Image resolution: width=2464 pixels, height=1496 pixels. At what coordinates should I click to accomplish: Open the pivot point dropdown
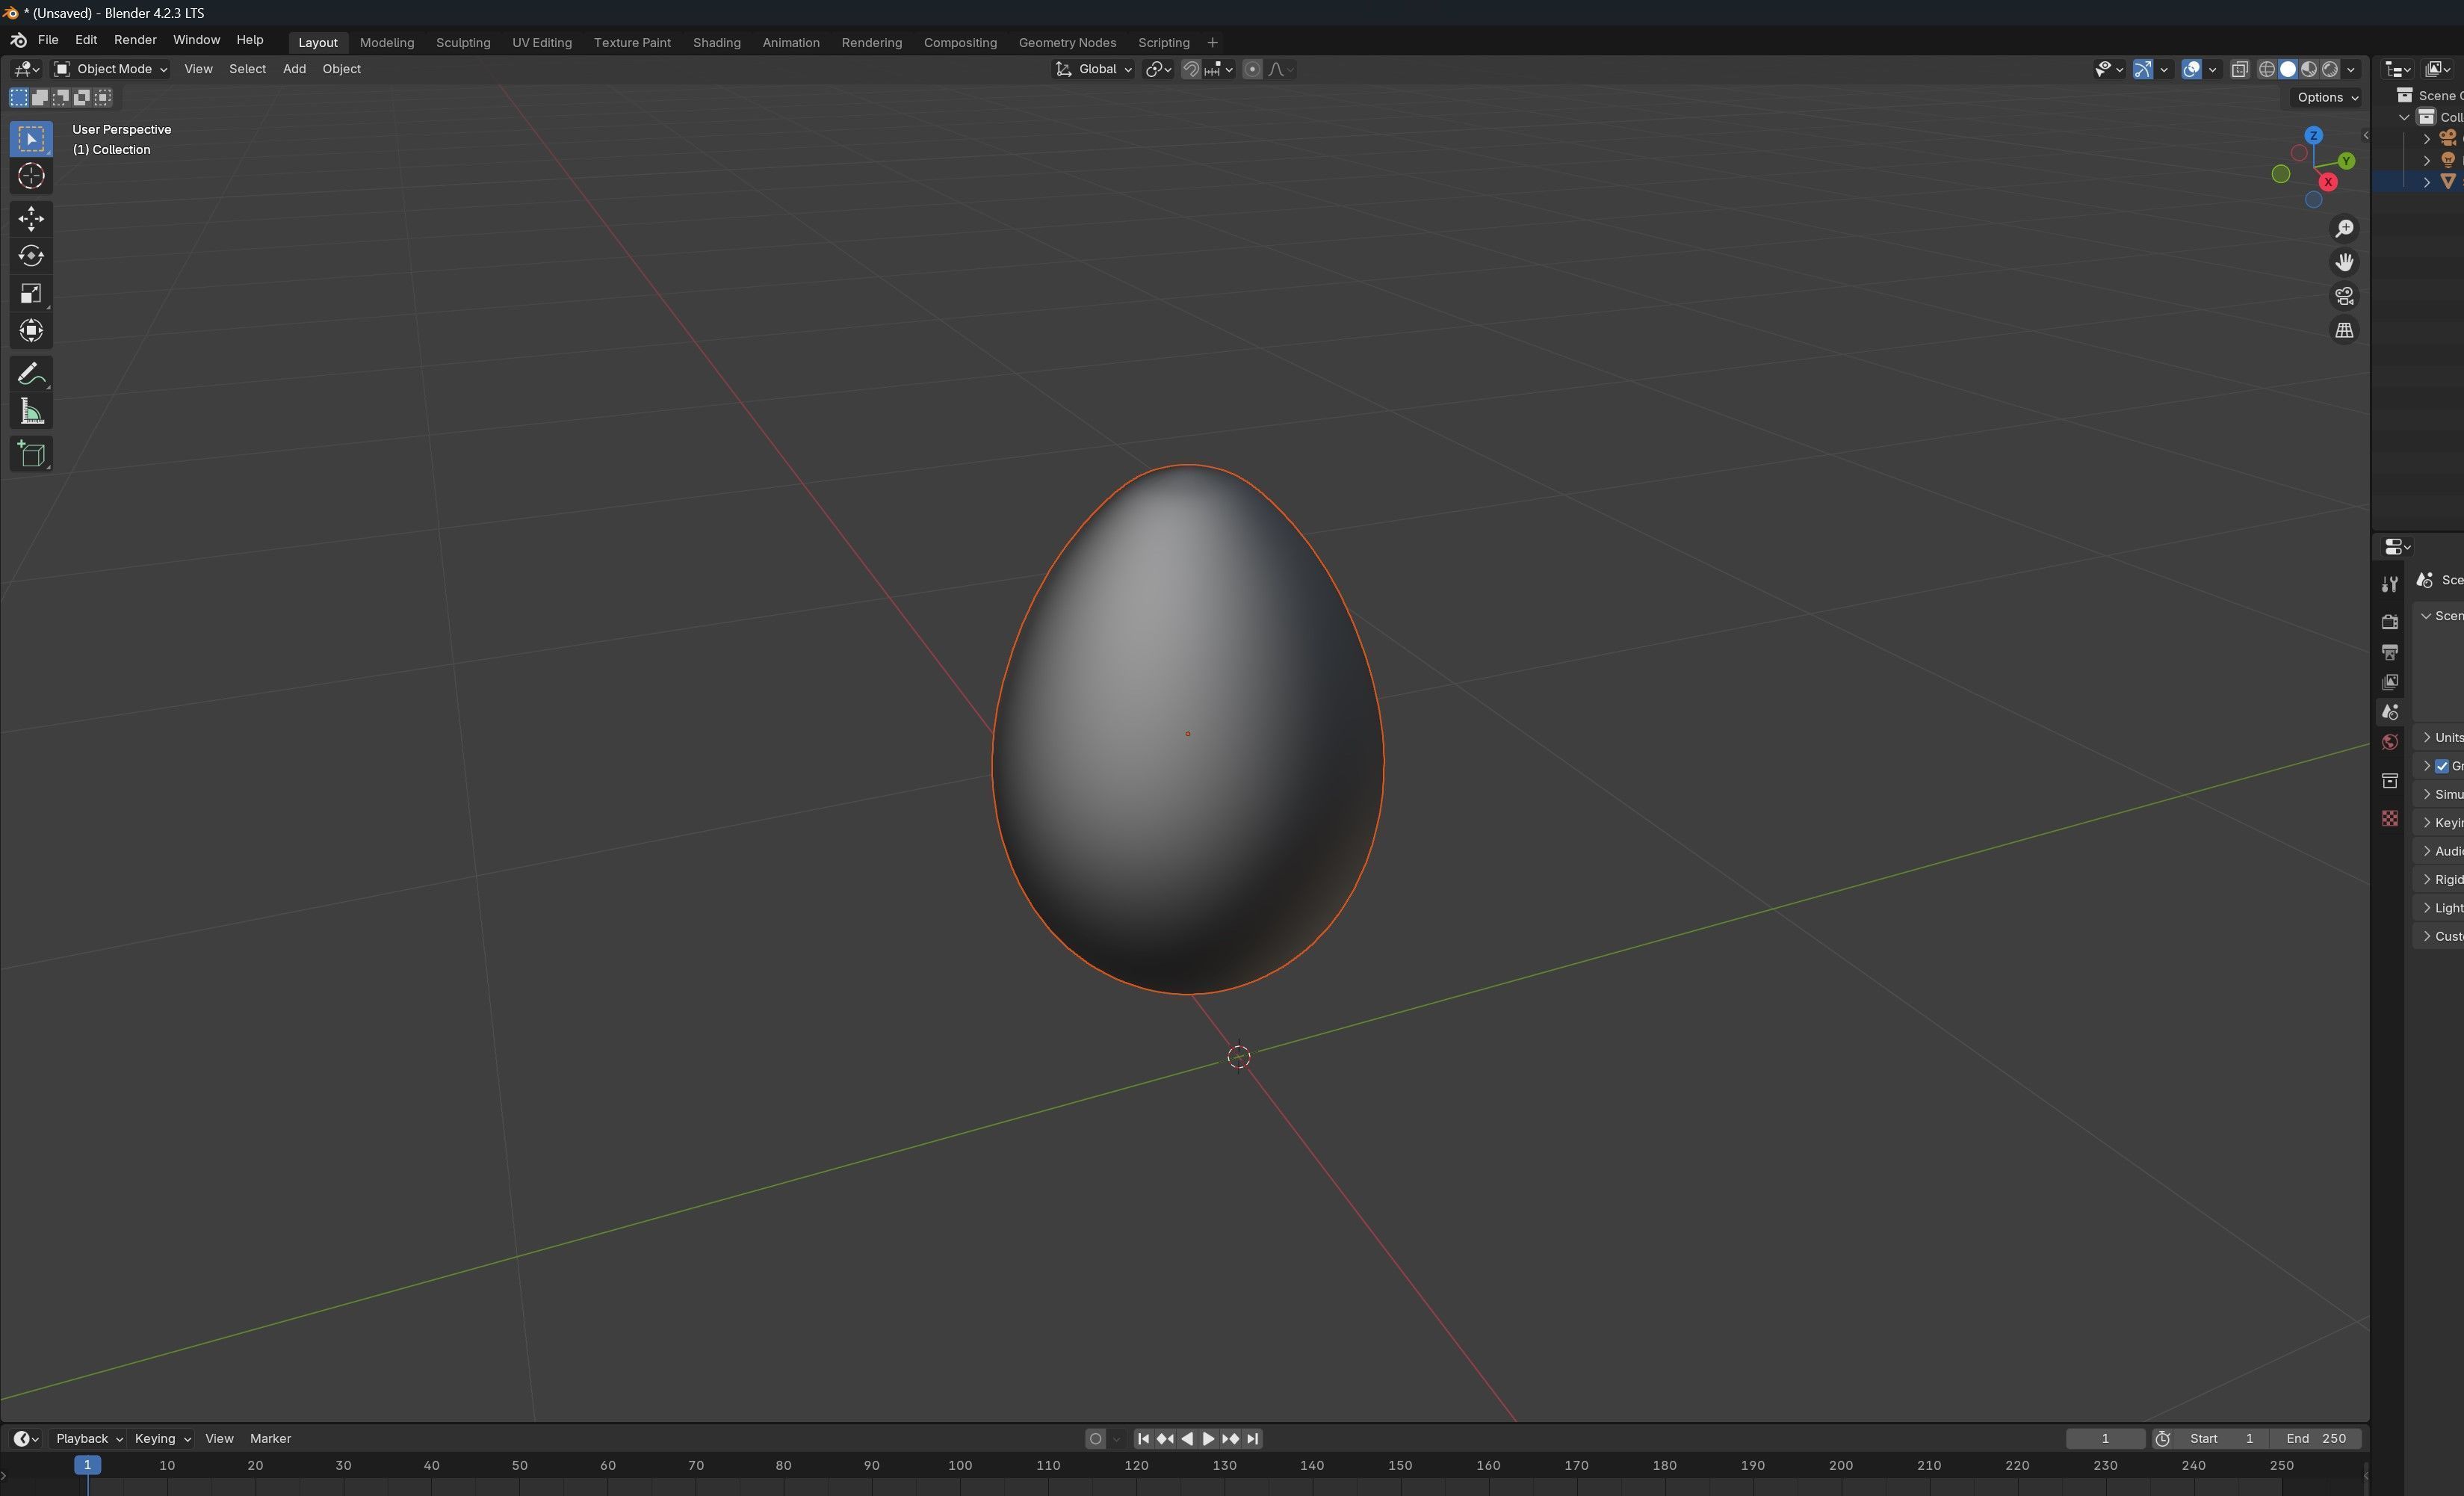pyautogui.click(x=1158, y=69)
